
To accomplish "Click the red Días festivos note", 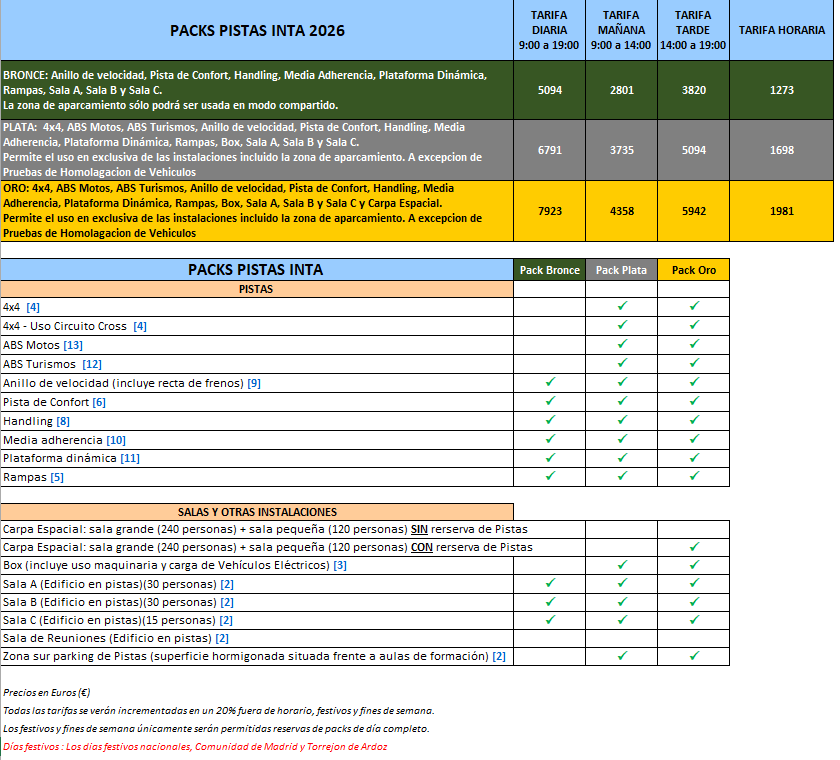I will [195, 746].
